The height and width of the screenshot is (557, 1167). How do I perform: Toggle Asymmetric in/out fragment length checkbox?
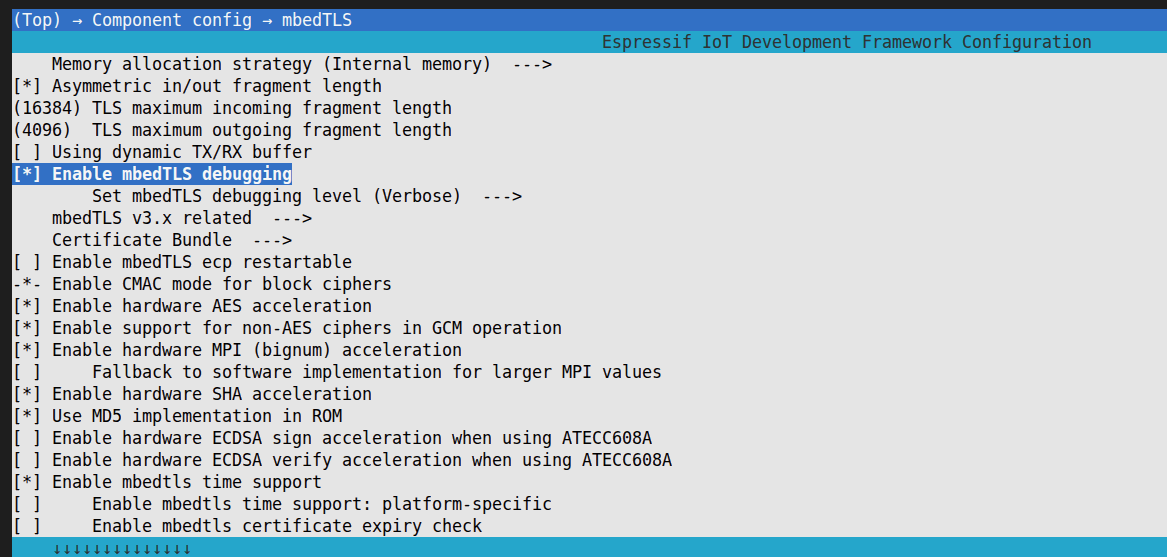[27, 86]
